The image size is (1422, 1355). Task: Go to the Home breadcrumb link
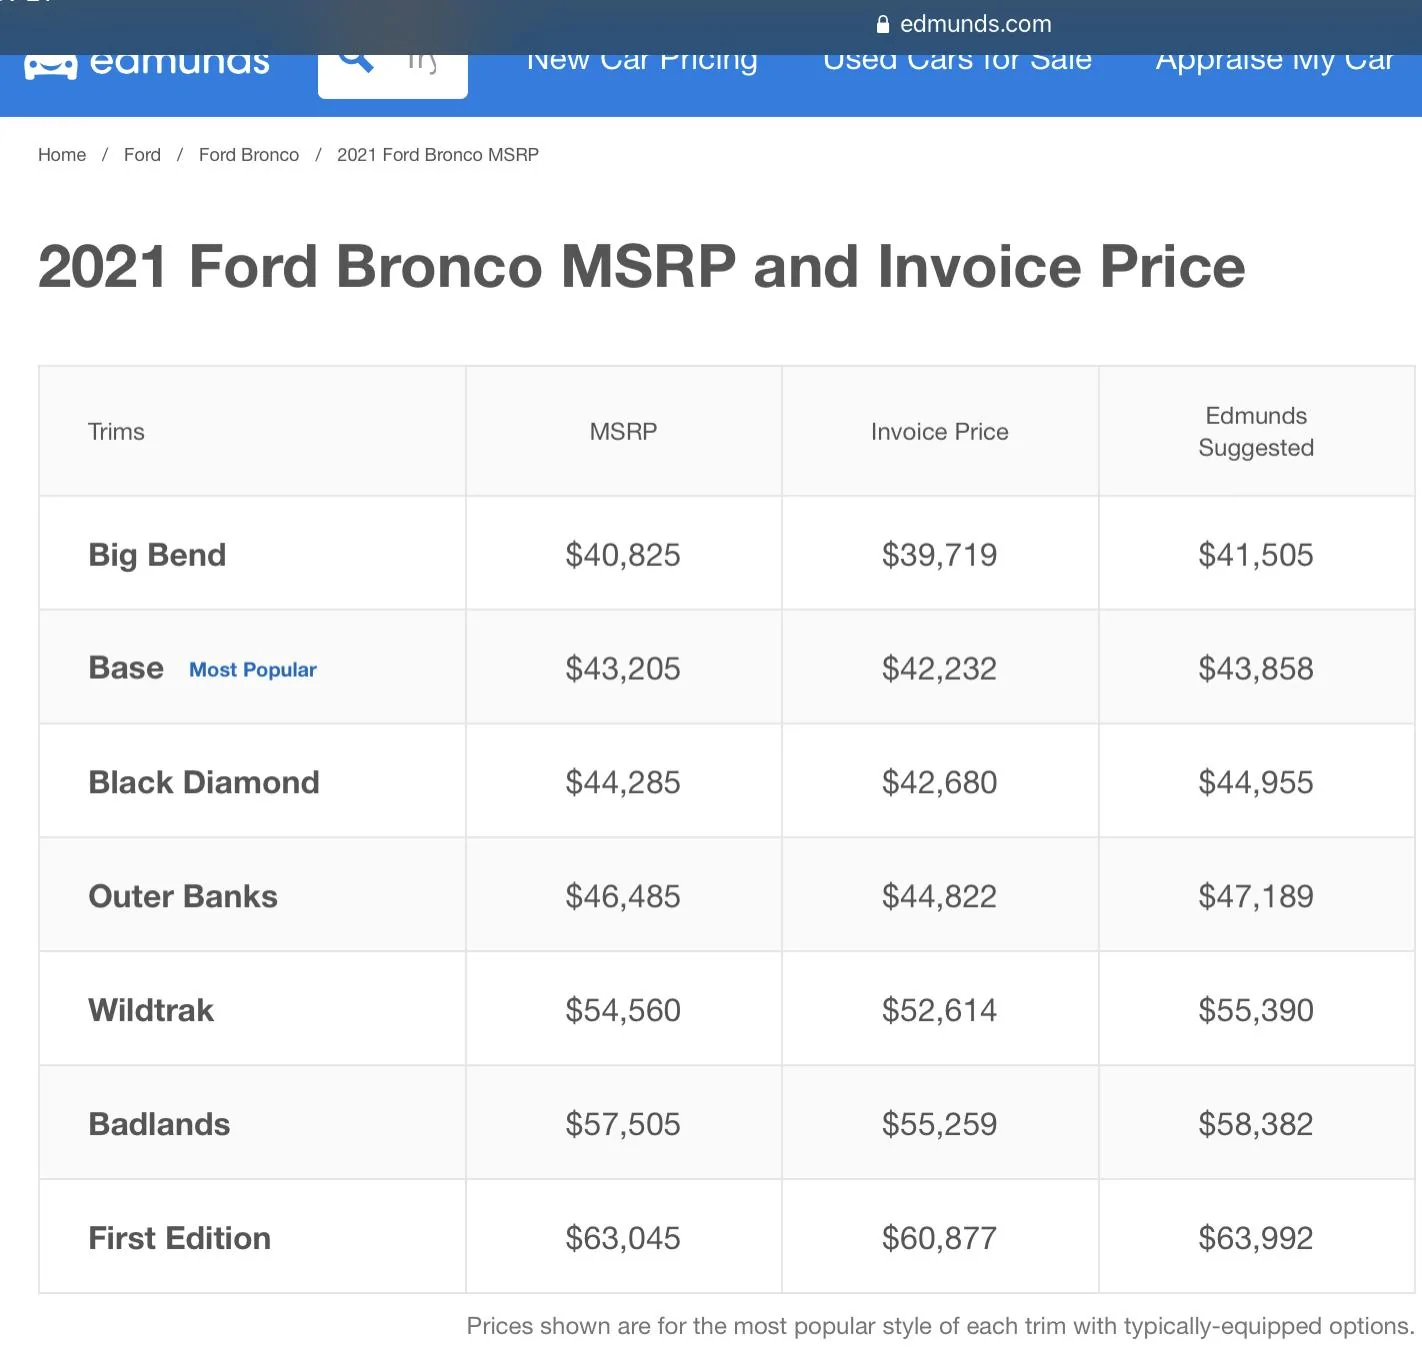(62, 155)
